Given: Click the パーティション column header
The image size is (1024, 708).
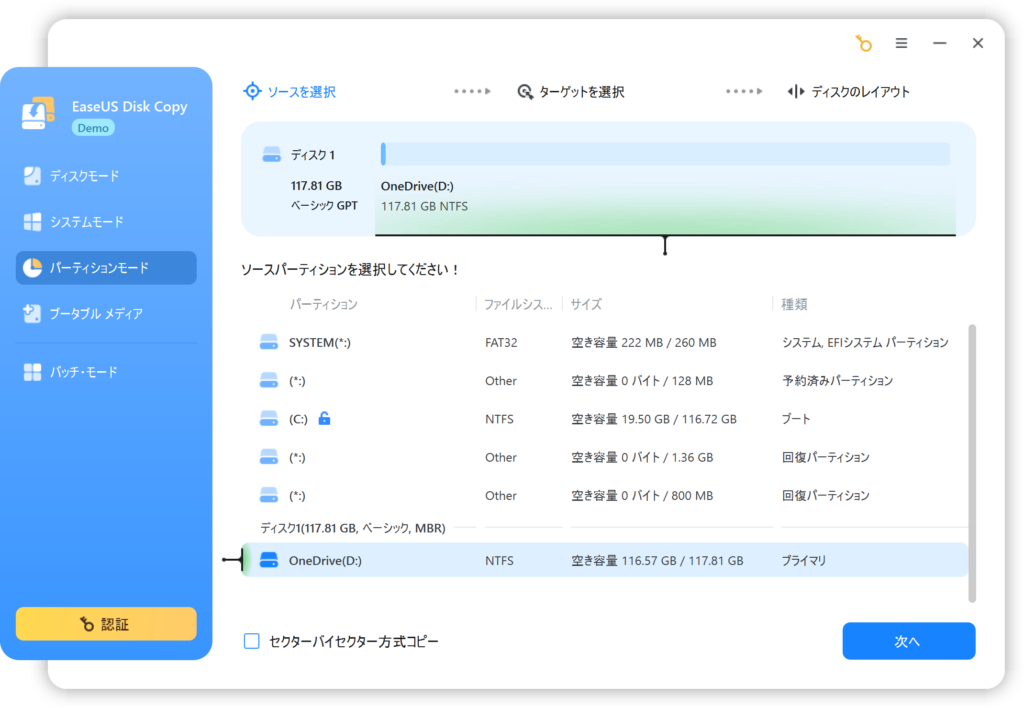Looking at the screenshot, I should tap(324, 304).
